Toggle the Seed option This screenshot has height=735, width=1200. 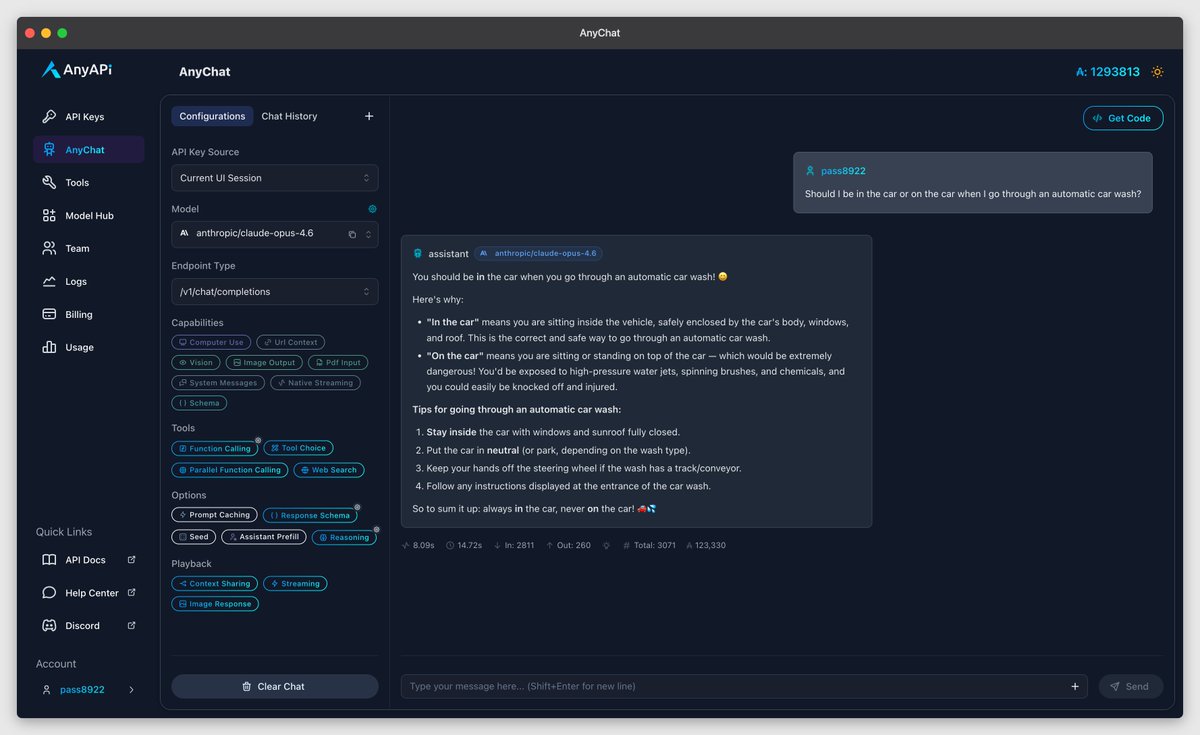pyautogui.click(x=193, y=537)
